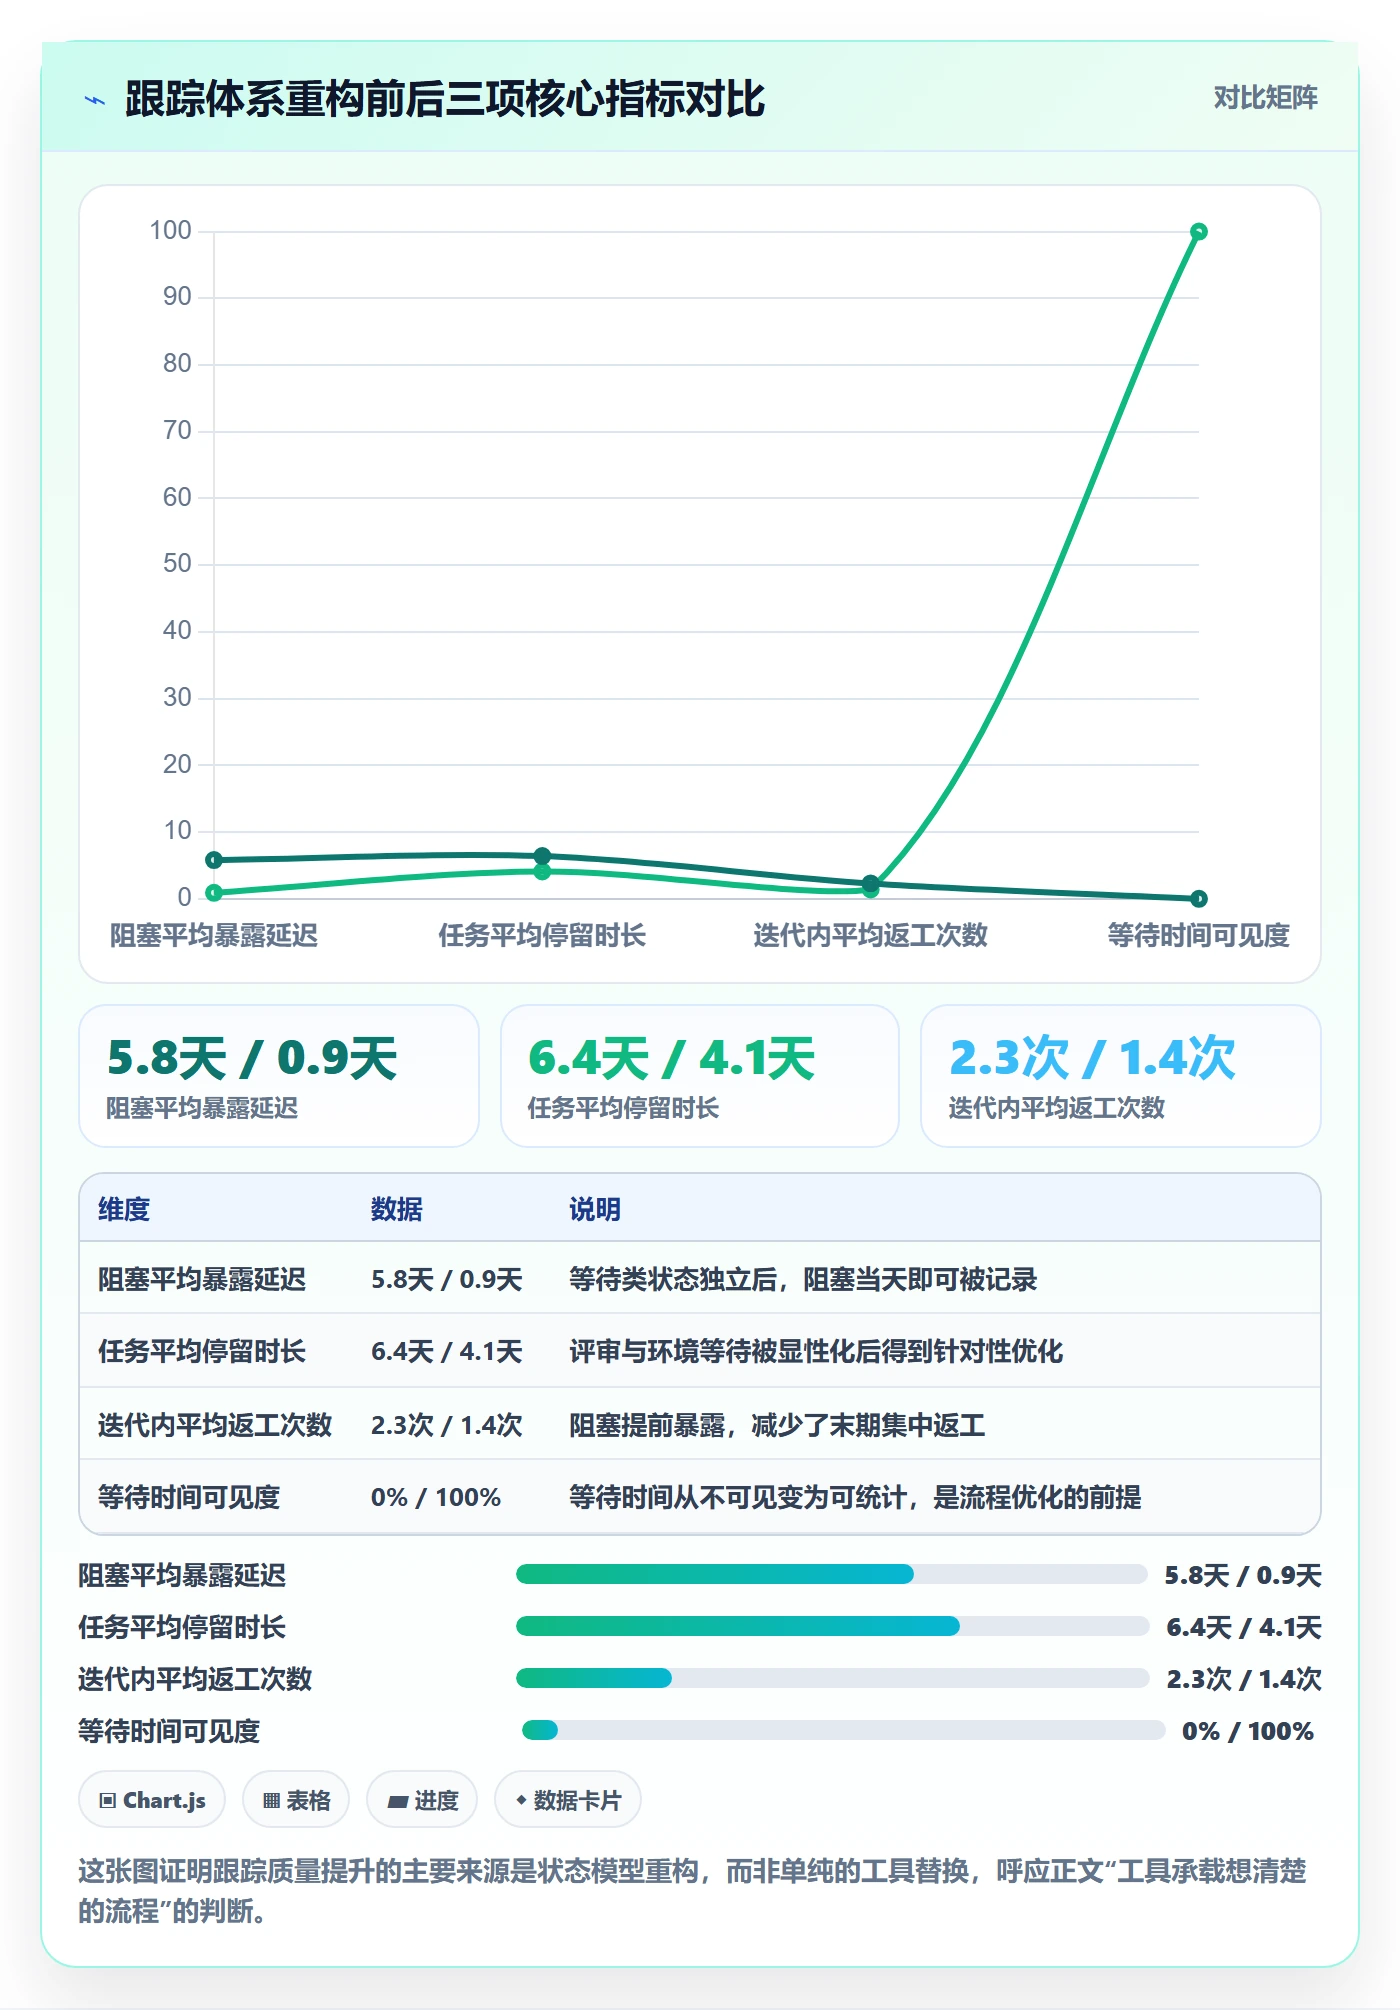Click the dark green point above 任务平均停留时长 in the chart

[x=542, y=856]
